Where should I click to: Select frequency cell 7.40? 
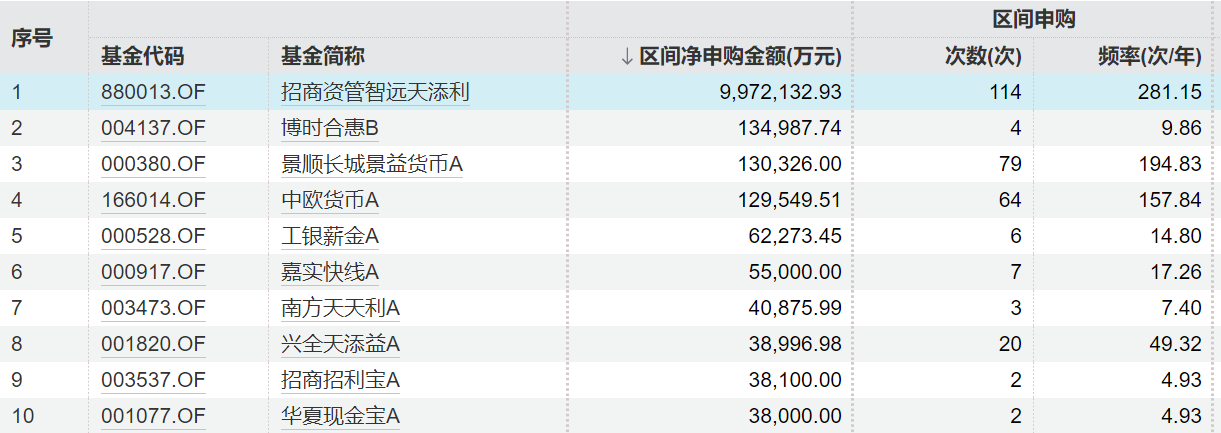coord(1182,308)
